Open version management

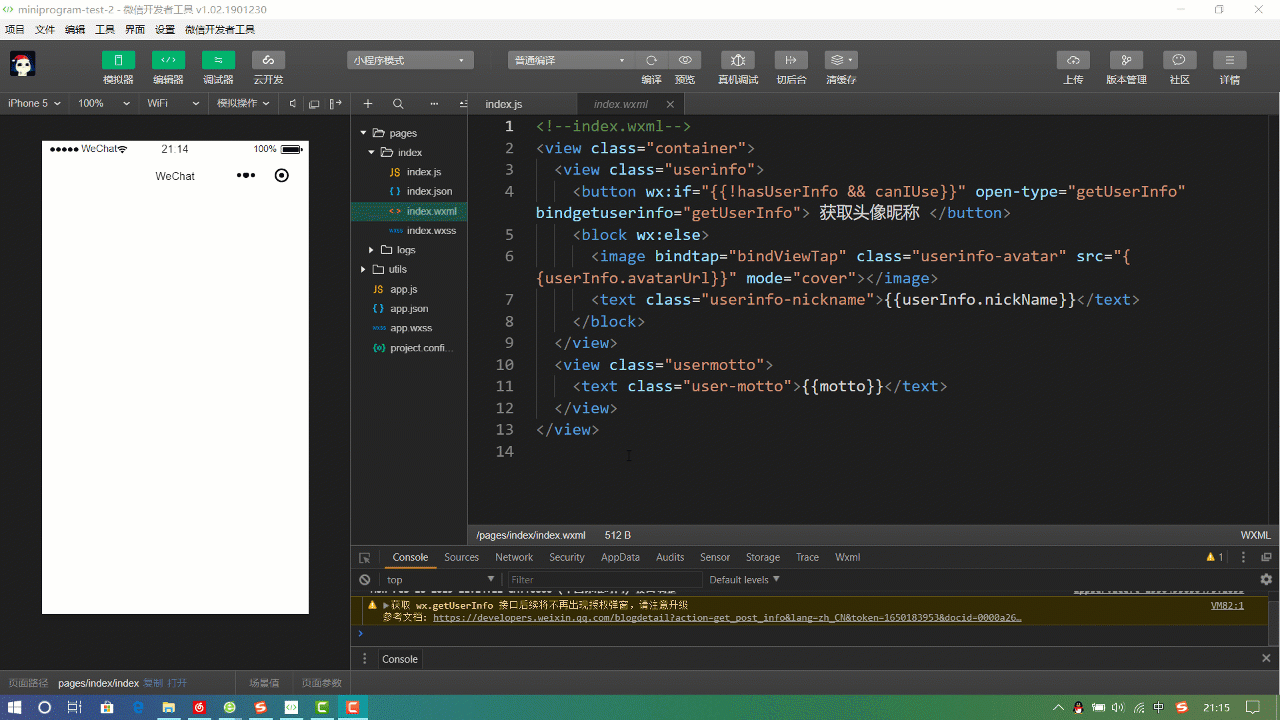pyautogui.click(x=1126, y=60)
